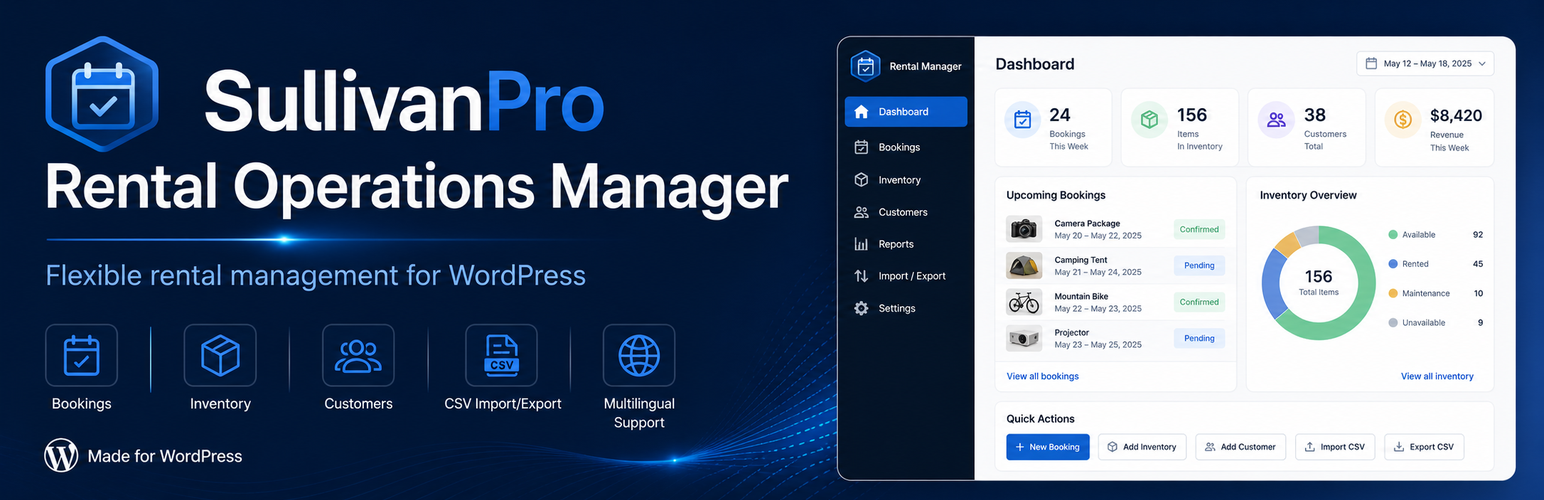
Task: Click the Dashboard page title
Action: (1035, 64)
